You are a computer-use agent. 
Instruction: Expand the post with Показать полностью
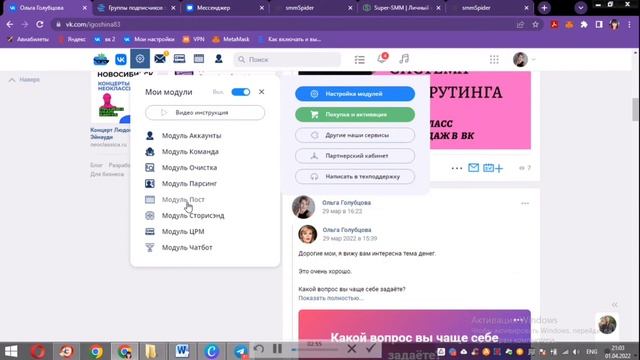331,298
